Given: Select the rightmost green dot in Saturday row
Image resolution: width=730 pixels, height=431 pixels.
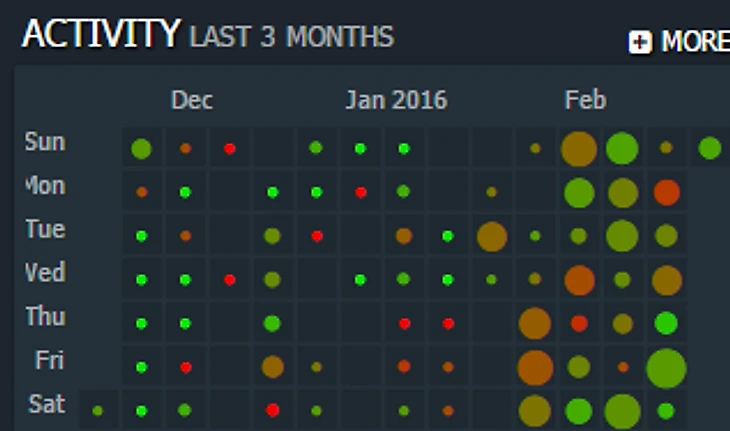Looking at the screenshot, I should pos(666,411).
